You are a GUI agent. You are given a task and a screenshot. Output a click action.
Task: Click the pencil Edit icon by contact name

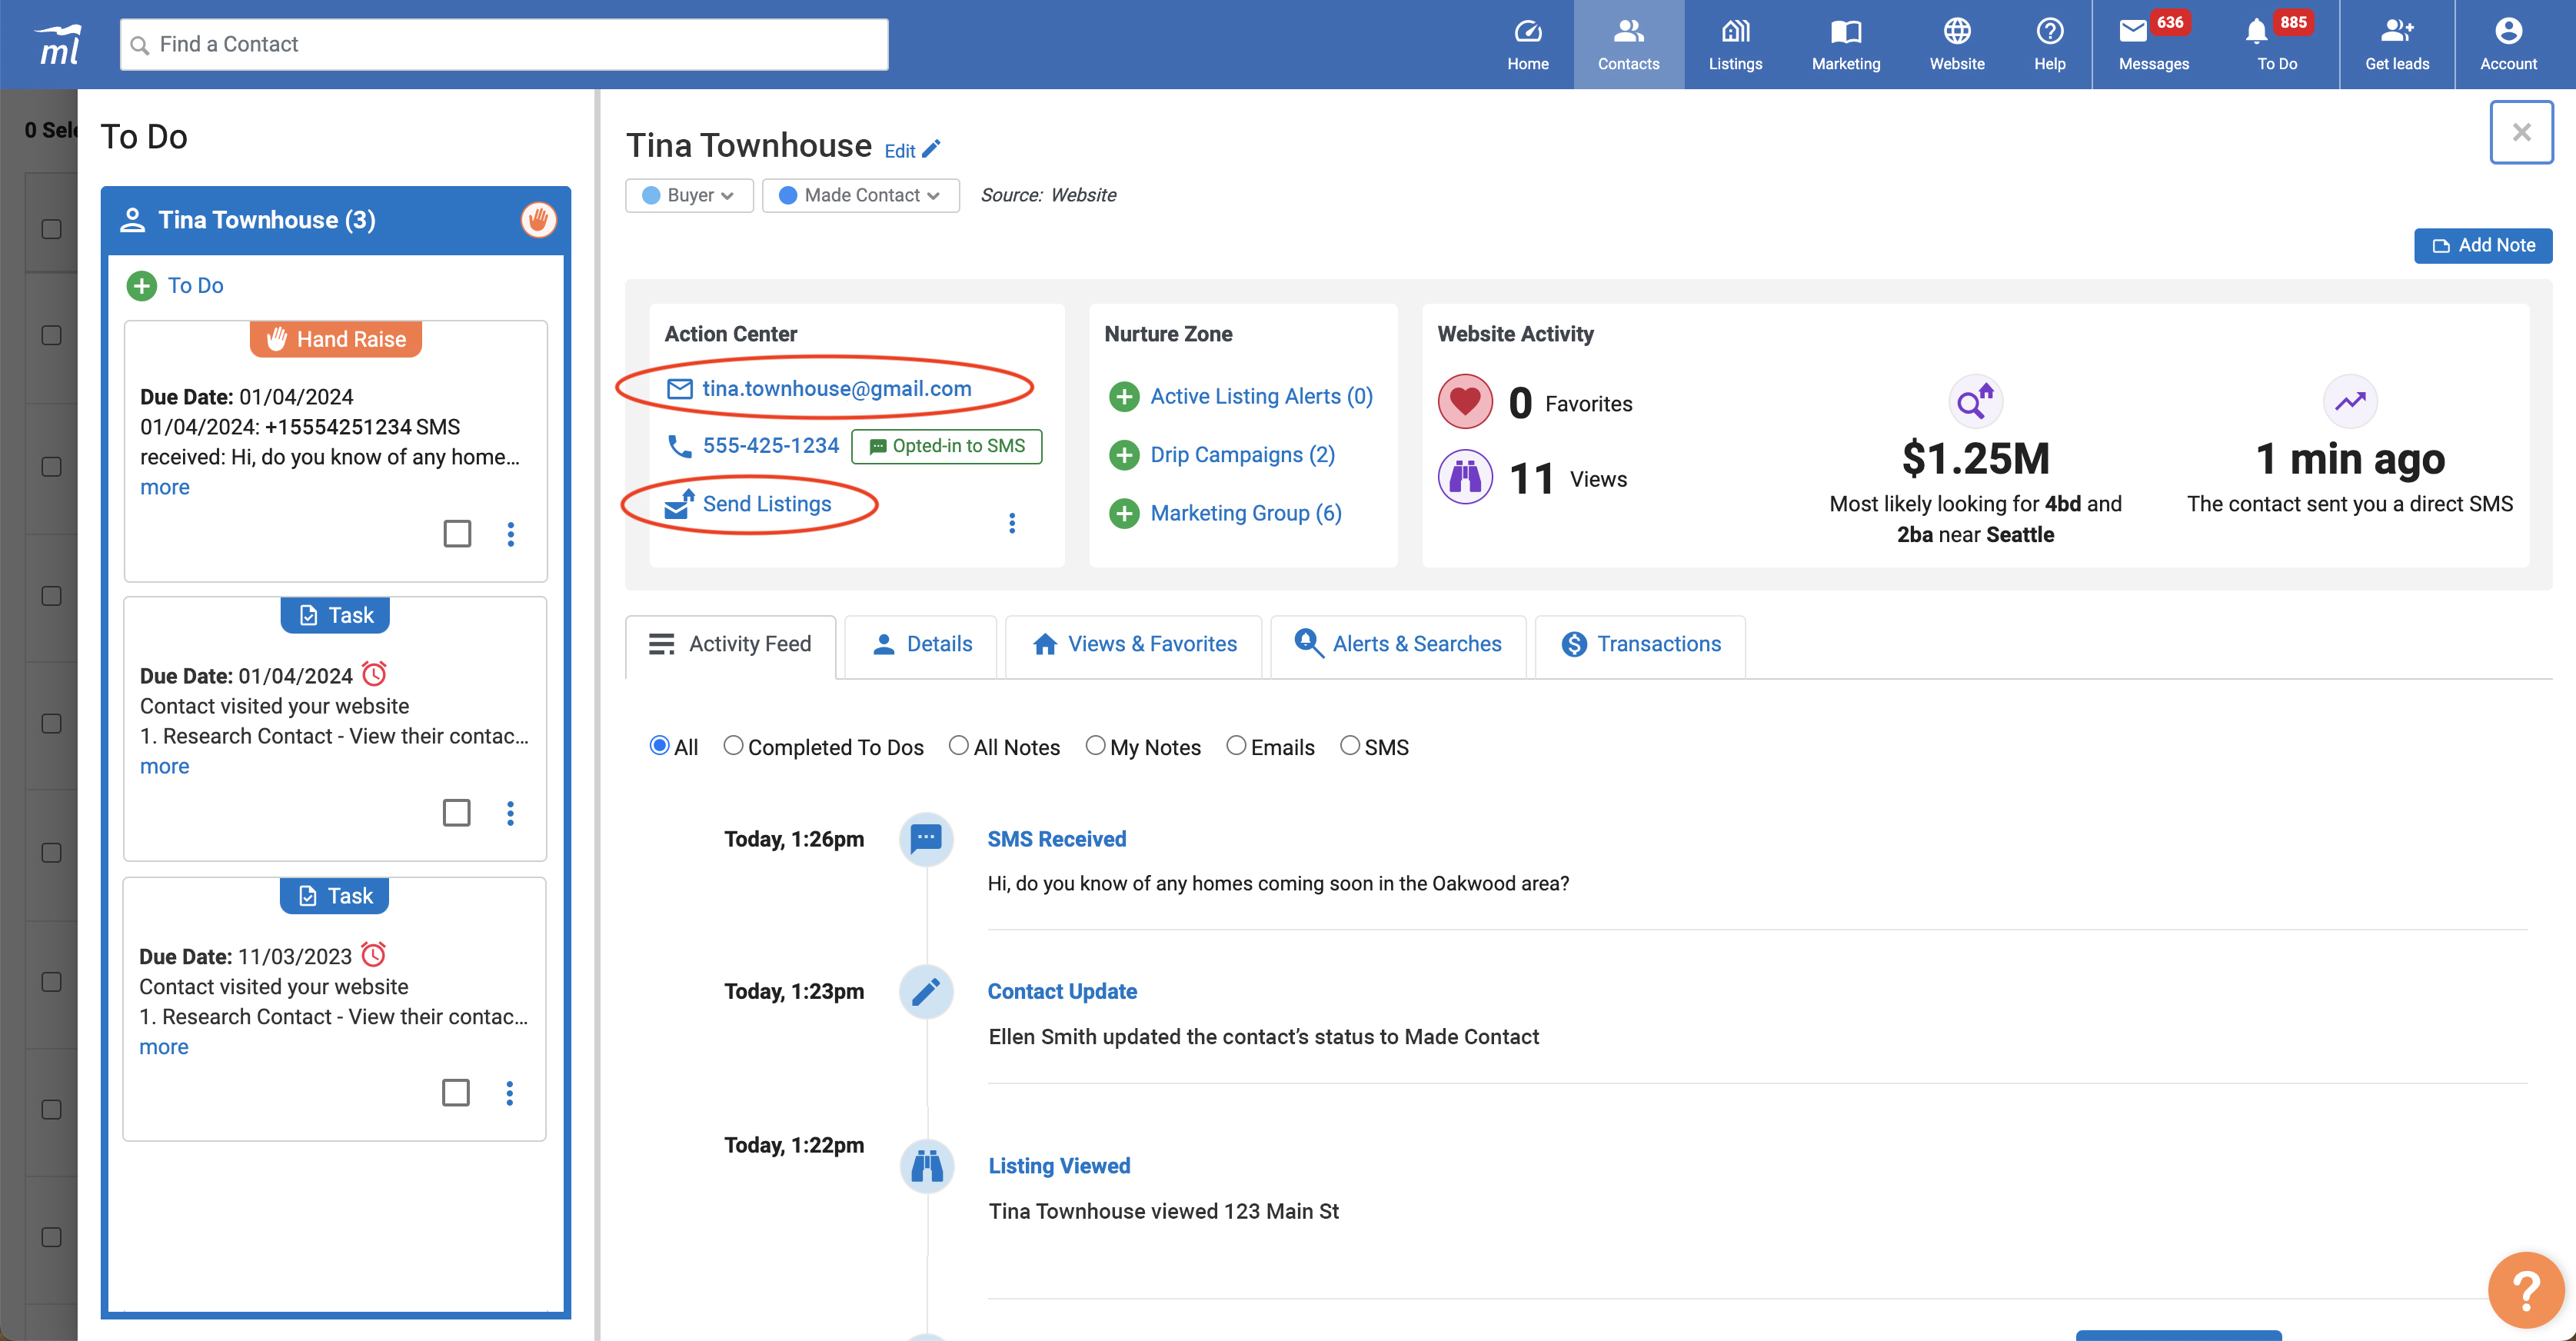tap(931, 149)
